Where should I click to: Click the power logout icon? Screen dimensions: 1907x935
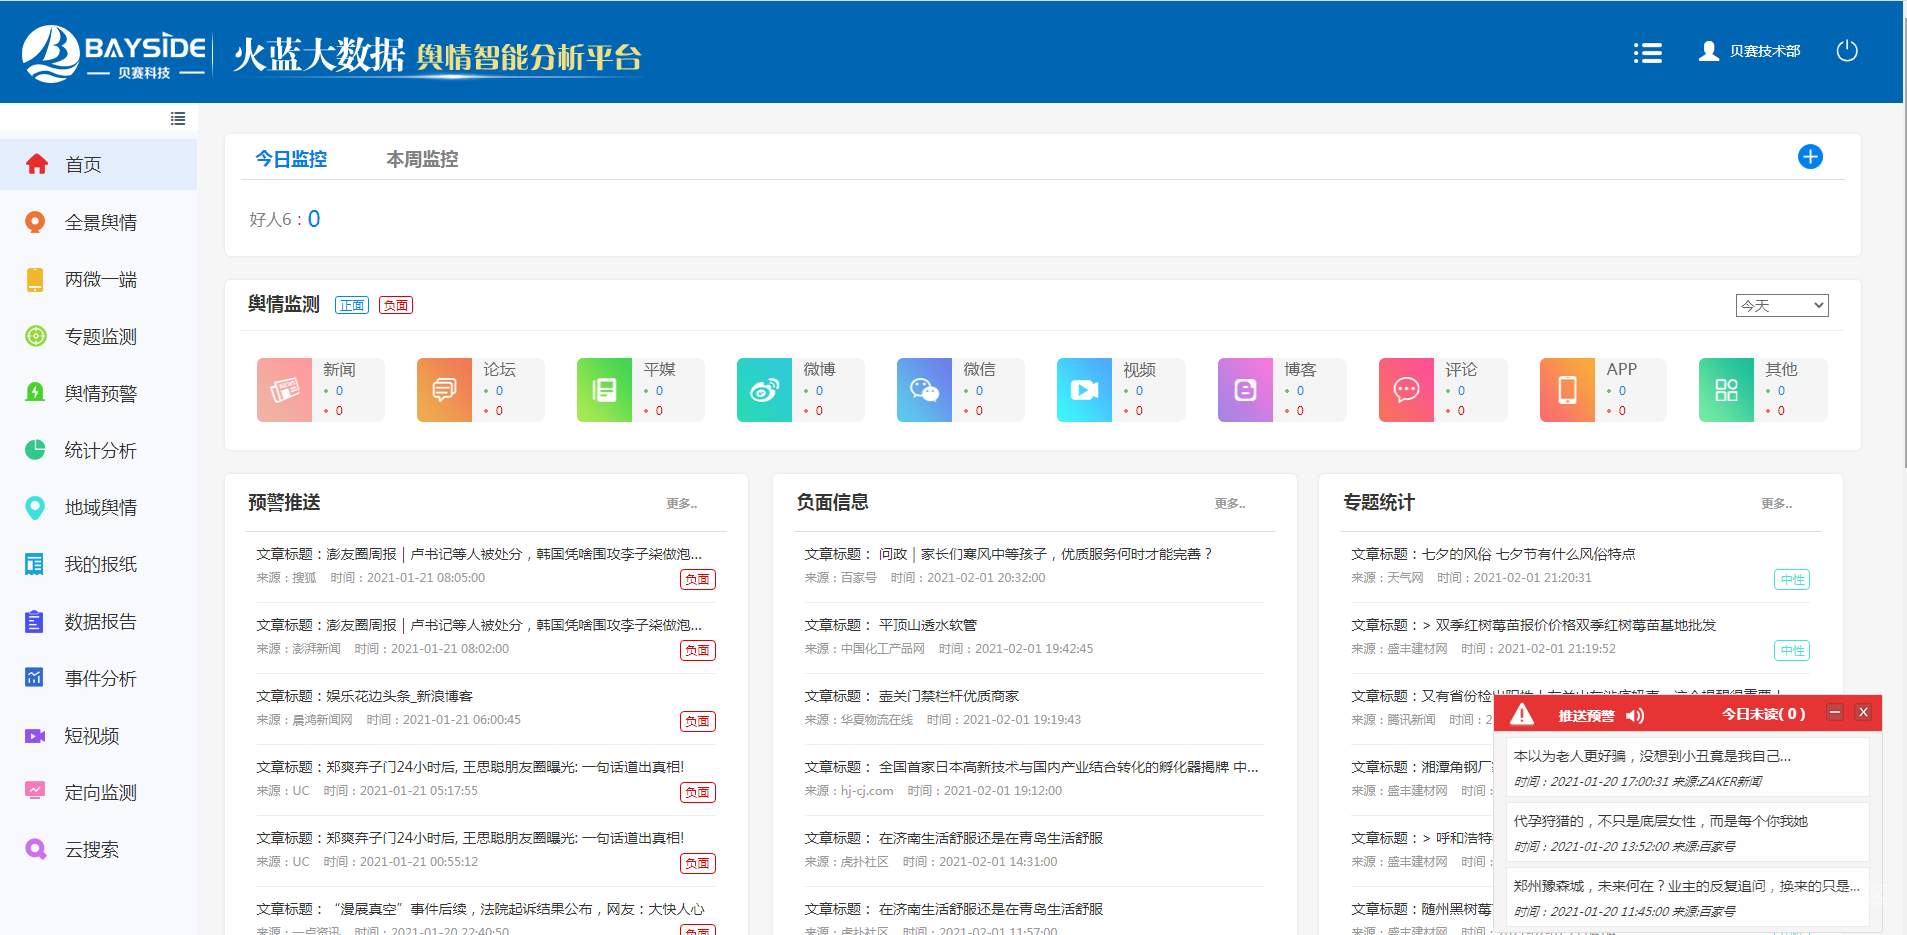pyautogui.click(x=1847, y=51)
